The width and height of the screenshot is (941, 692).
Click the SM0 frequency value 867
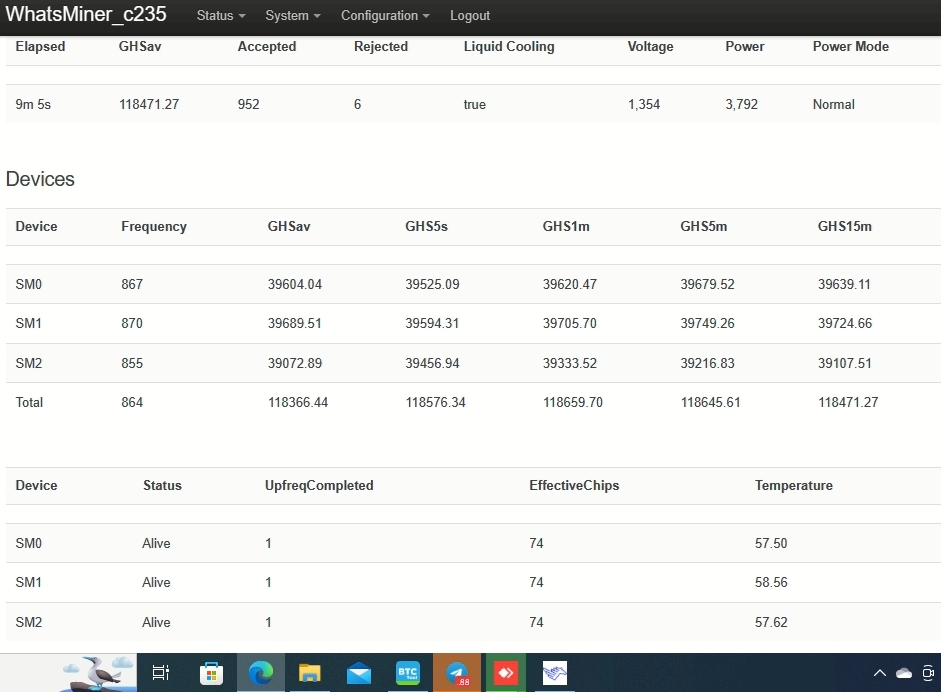pos(132,284)
